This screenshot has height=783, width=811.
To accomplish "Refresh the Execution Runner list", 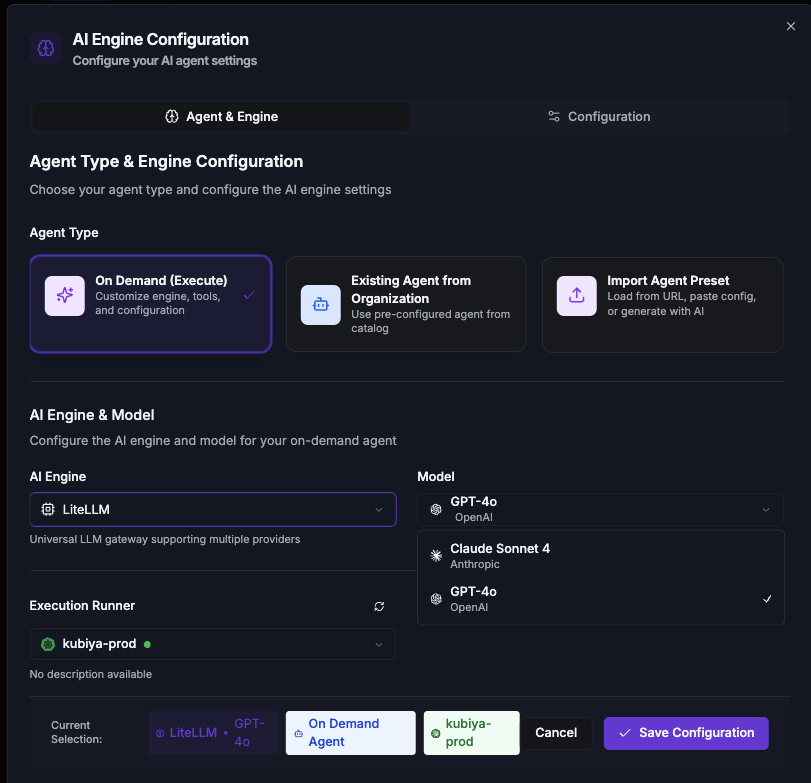I will (379, 606).
